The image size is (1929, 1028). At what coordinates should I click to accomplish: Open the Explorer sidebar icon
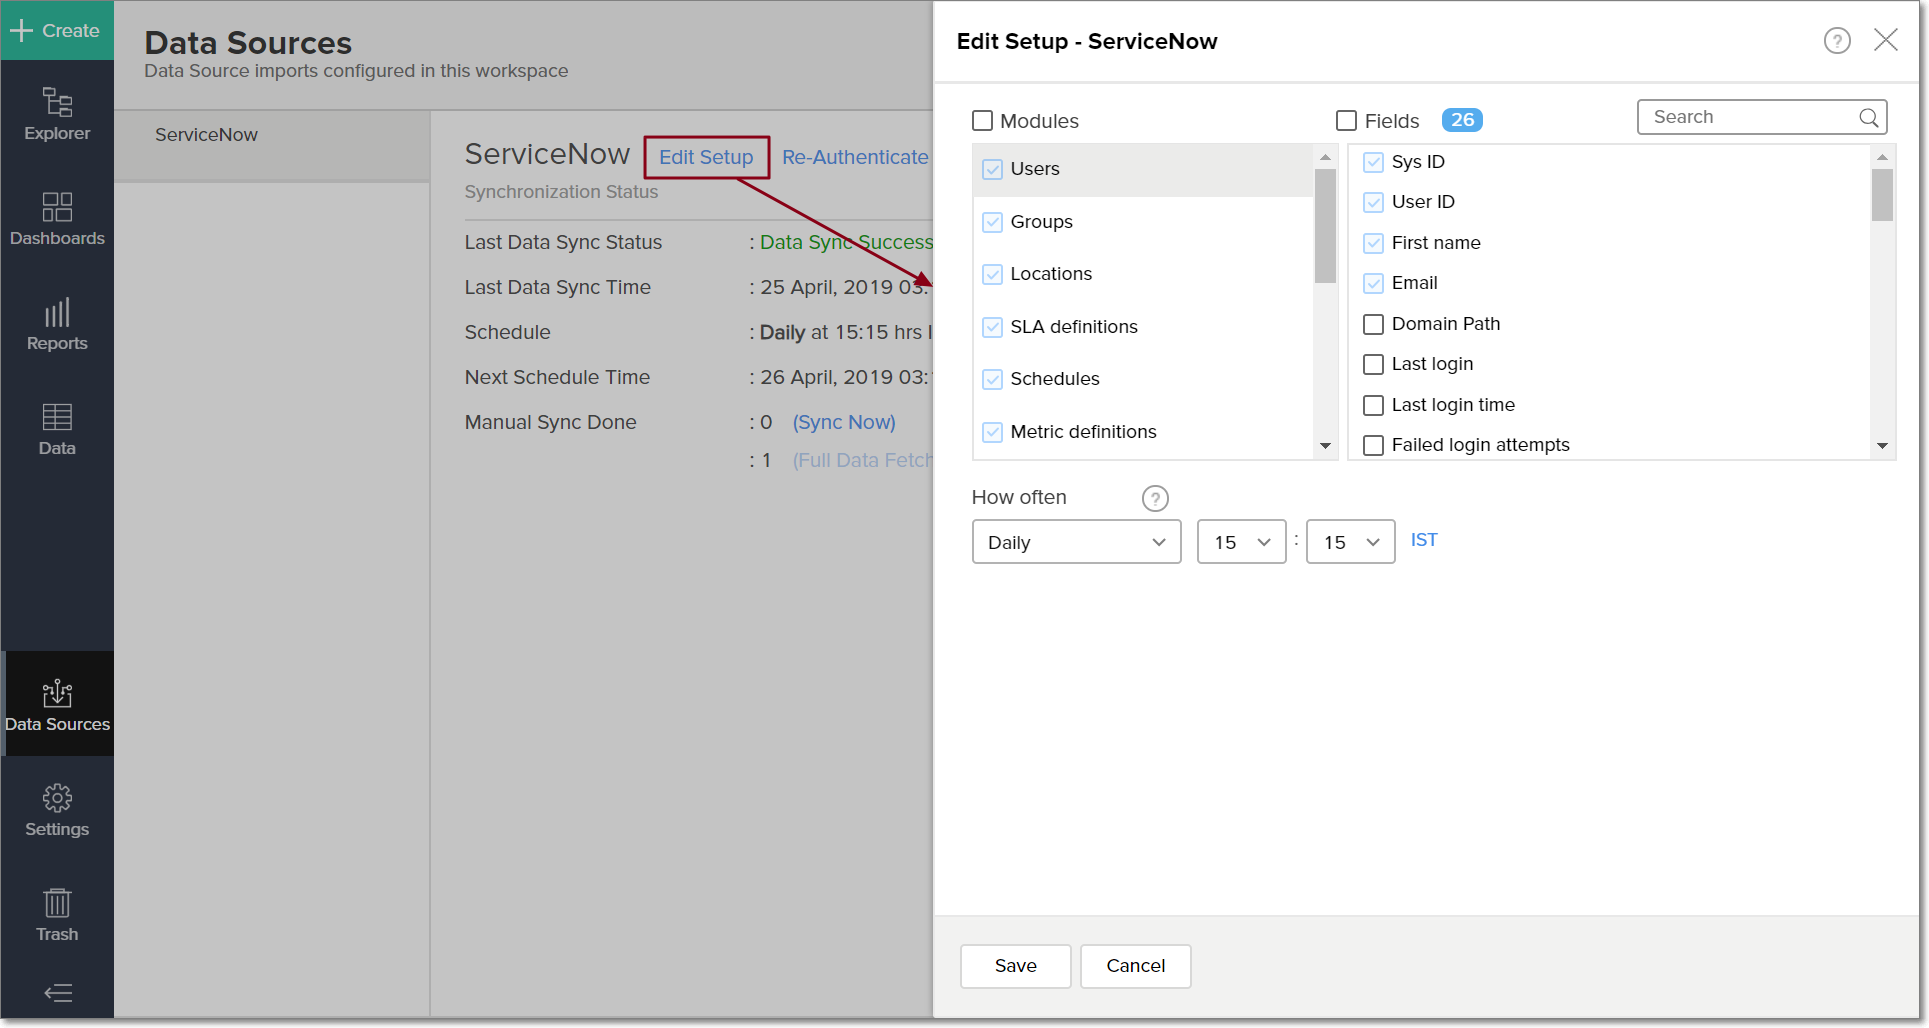pos(57,114)
